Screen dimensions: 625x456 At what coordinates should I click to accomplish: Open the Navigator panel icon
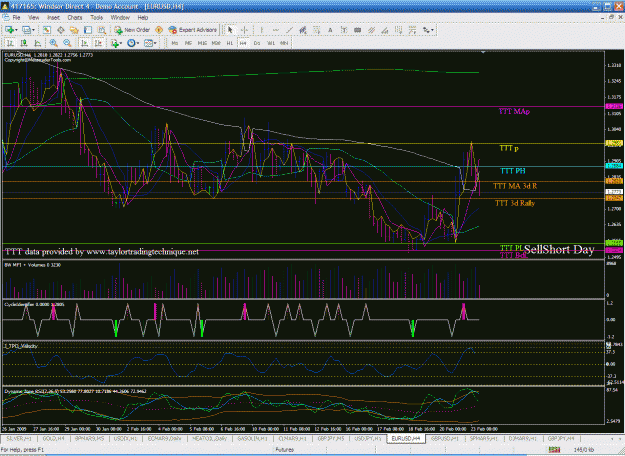(74, 30)
